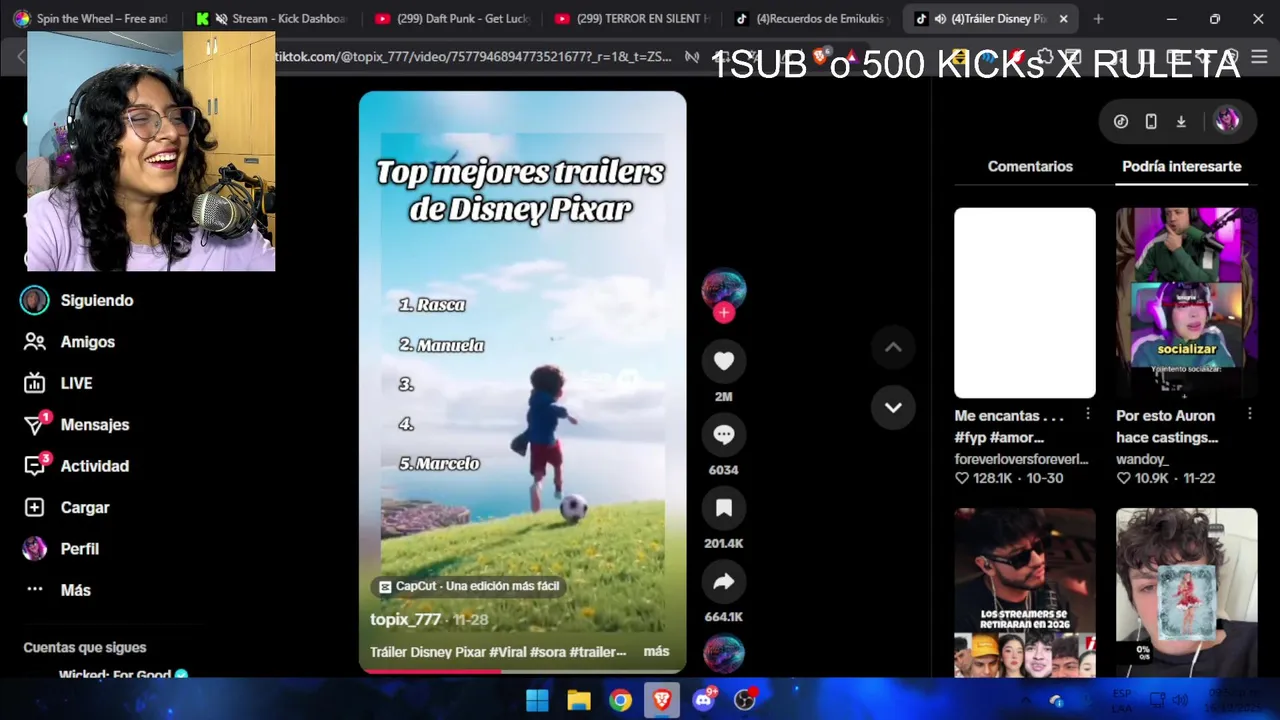This screenshot has height=720, width=1280.
Task: Open options for Me encantas video
Action: 1088,414
